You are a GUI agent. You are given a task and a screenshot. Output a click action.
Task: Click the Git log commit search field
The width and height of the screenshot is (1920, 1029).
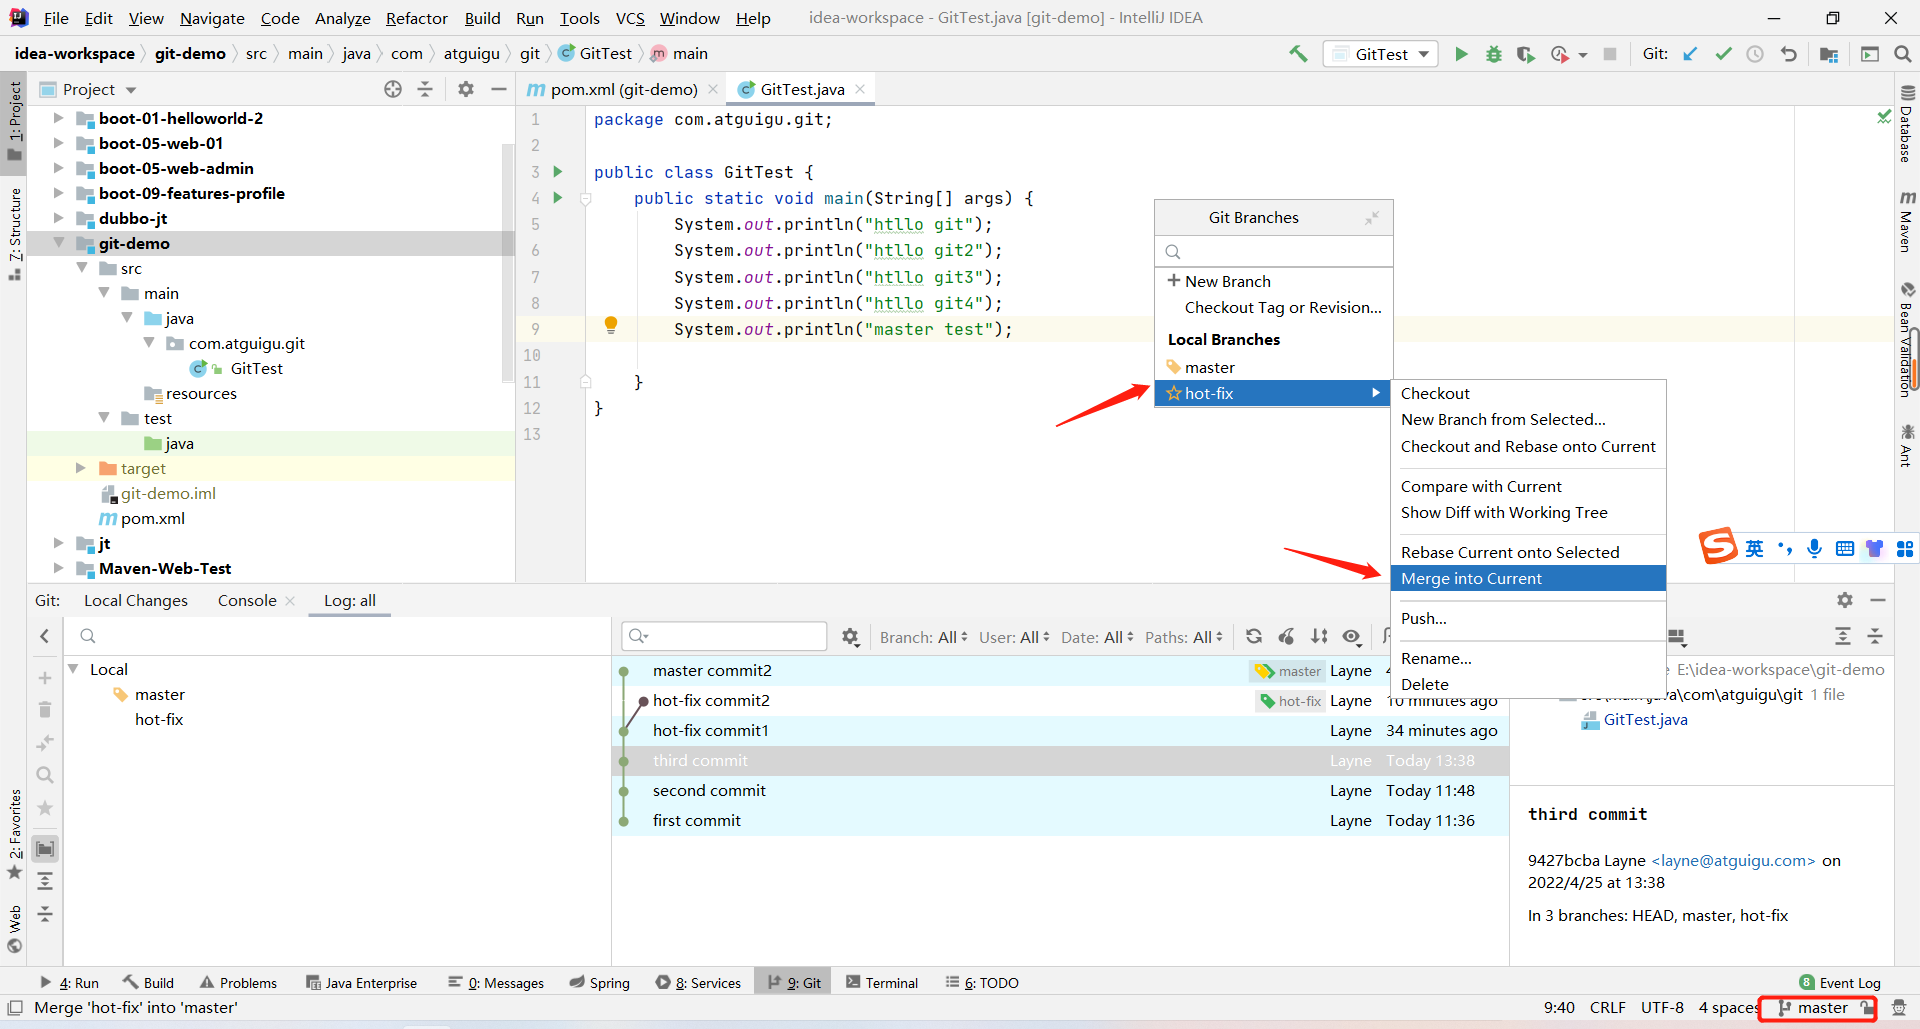pyautogui.click(x=724, y=636)
